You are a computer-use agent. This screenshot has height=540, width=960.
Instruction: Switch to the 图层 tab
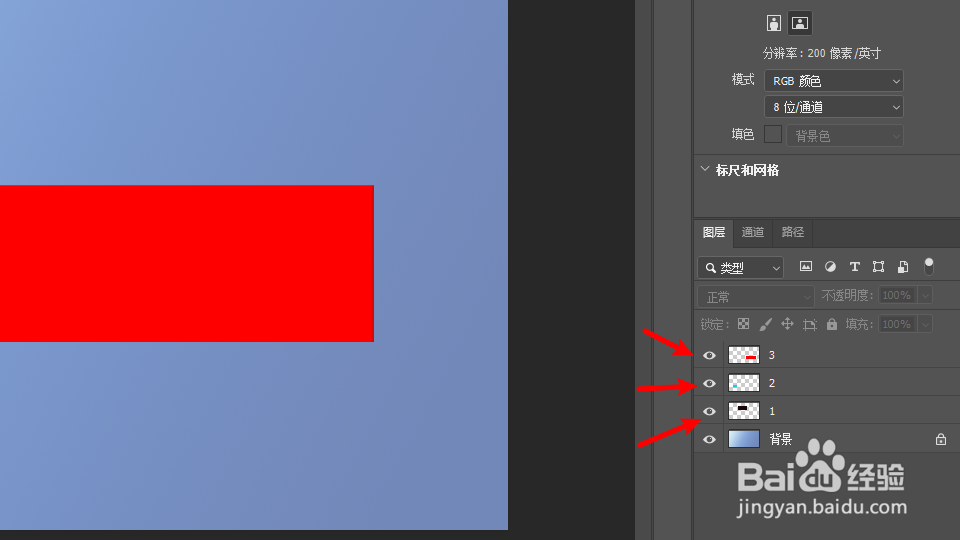point(714,232)
